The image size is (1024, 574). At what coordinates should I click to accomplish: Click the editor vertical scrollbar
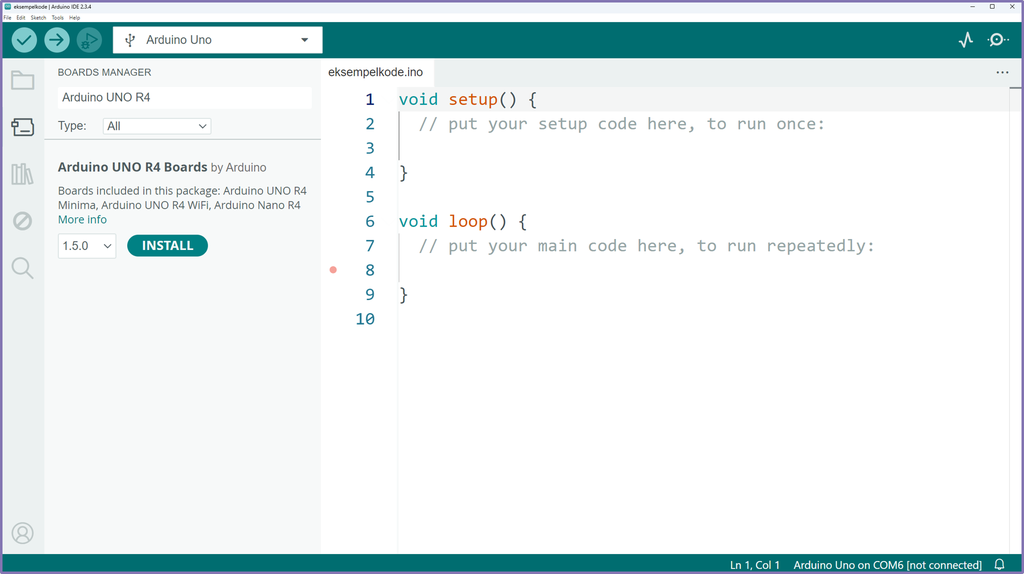pos(1016,320)
